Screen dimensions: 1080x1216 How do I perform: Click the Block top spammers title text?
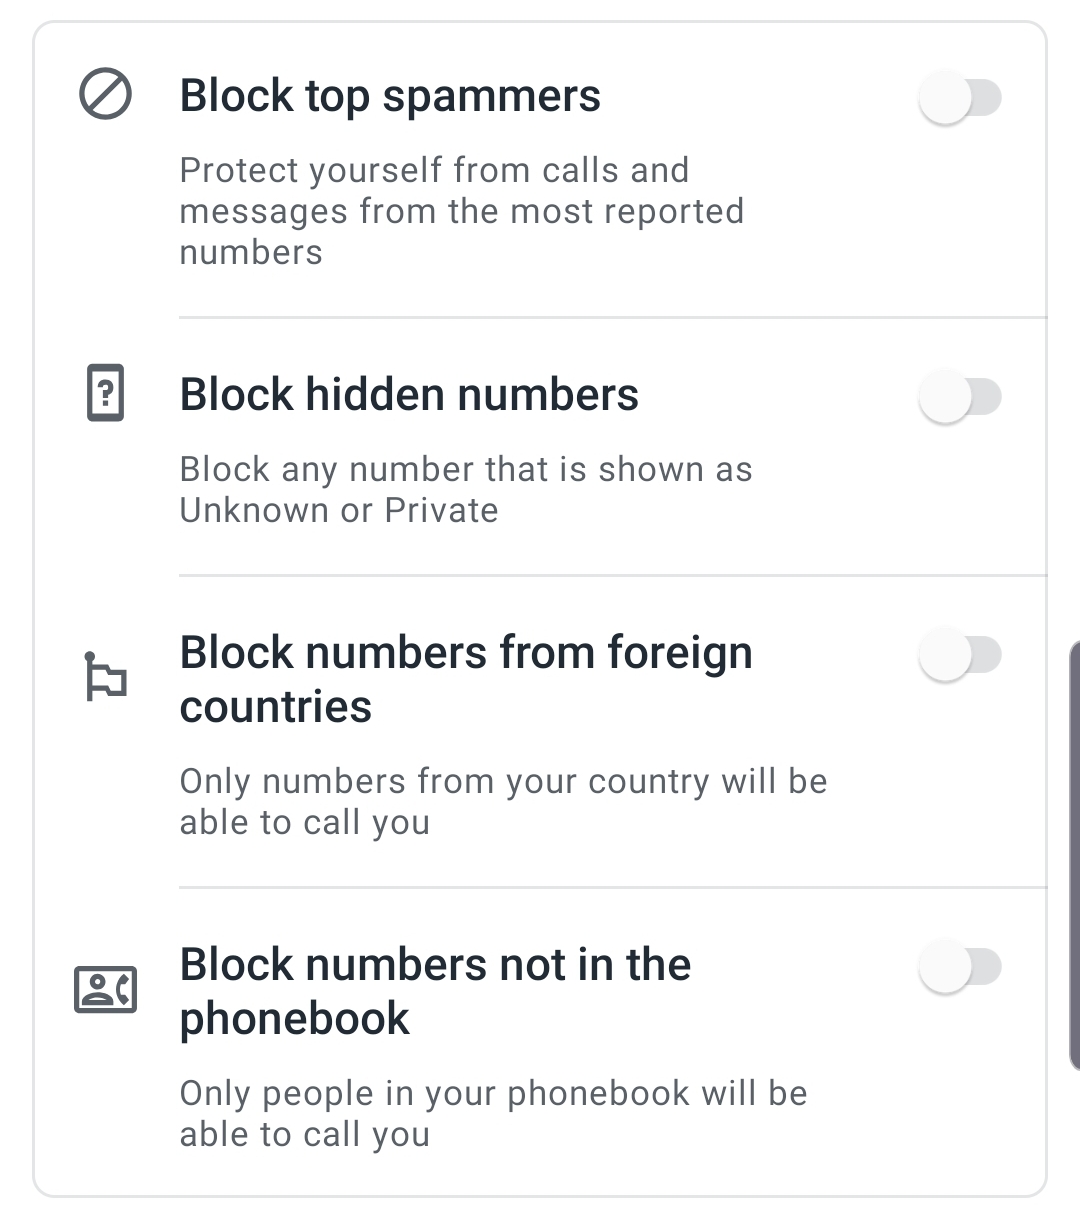390,95
